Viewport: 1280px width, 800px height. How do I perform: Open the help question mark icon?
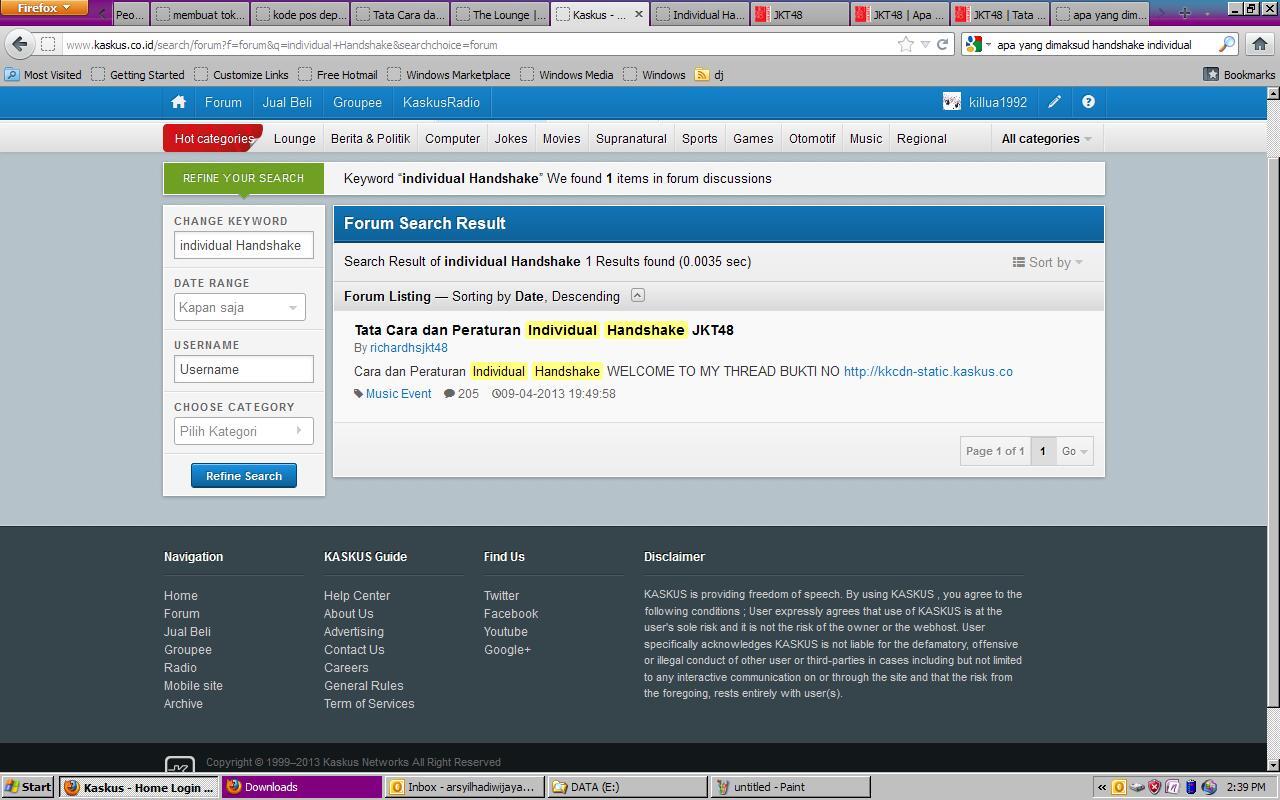coord(1088,102)
